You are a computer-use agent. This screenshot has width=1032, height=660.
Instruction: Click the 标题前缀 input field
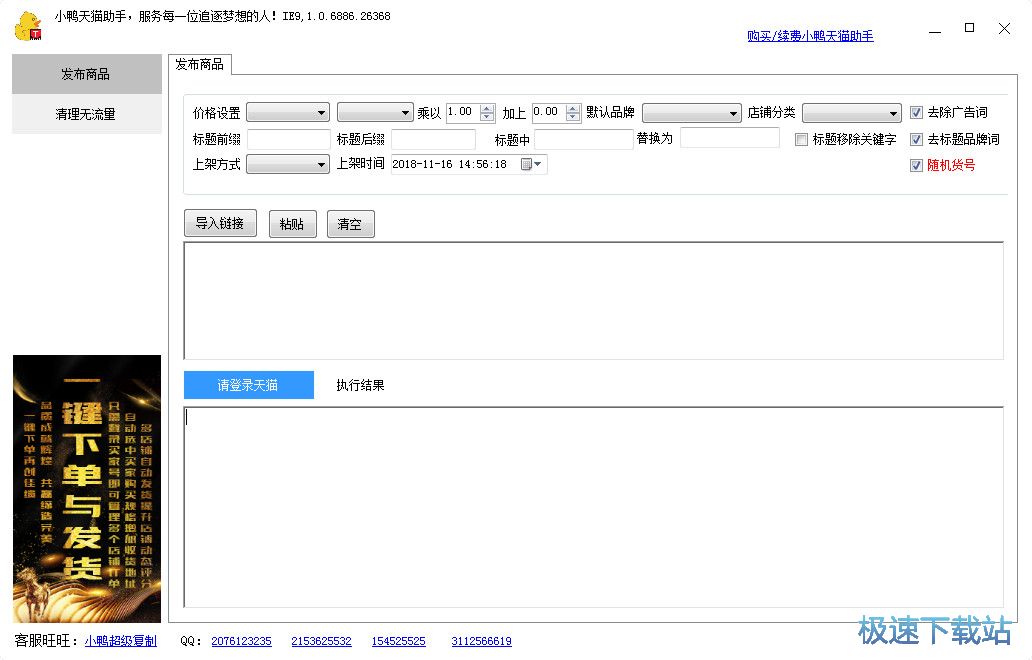coord(288,140)
